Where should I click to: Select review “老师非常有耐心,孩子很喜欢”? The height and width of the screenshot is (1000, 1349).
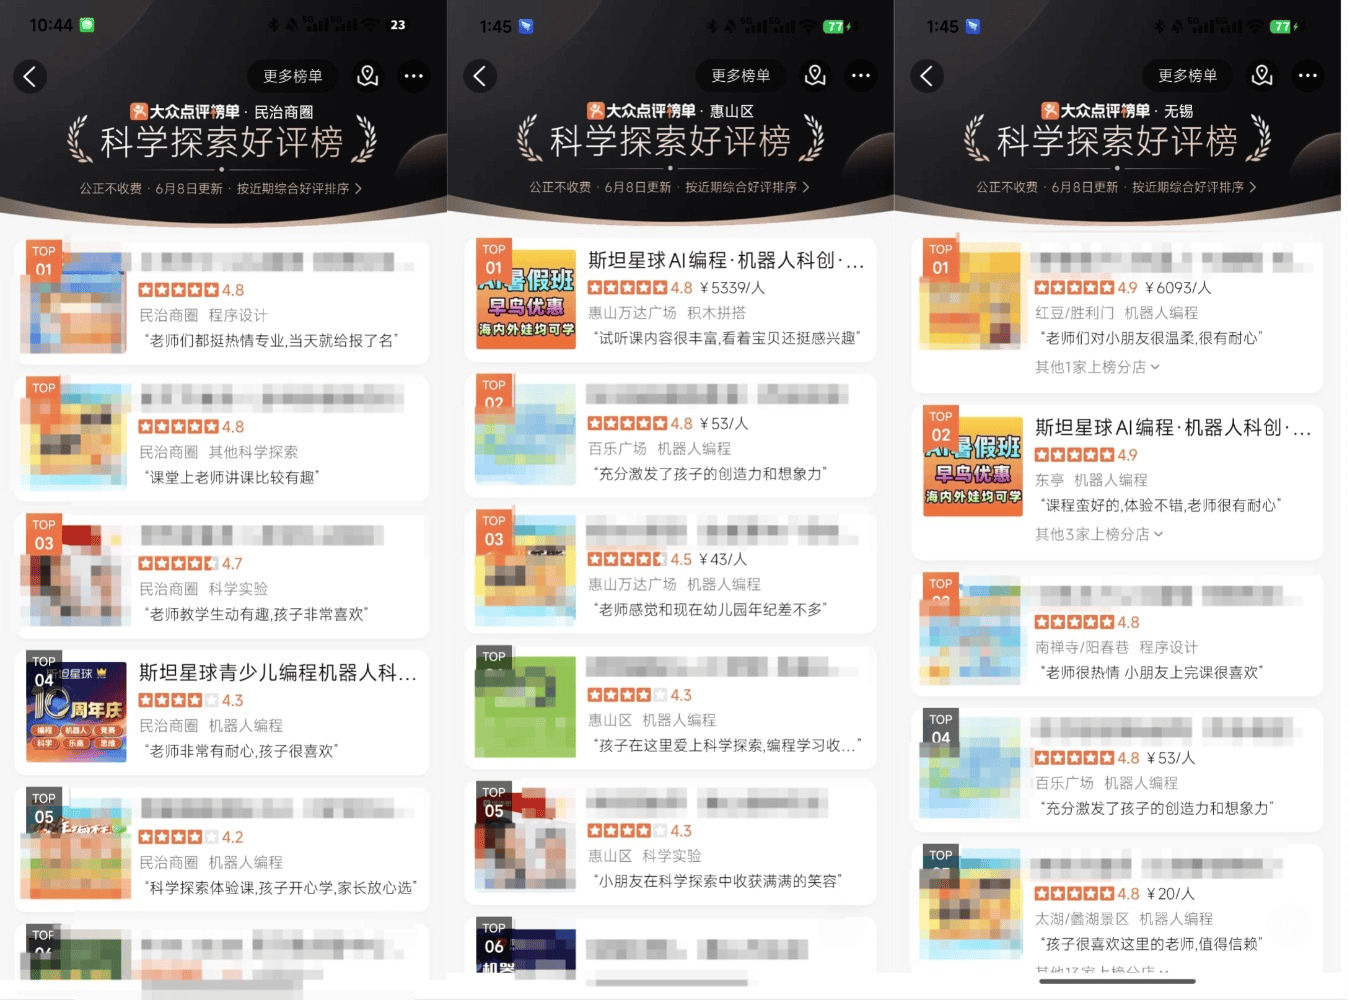pos(243,751)
